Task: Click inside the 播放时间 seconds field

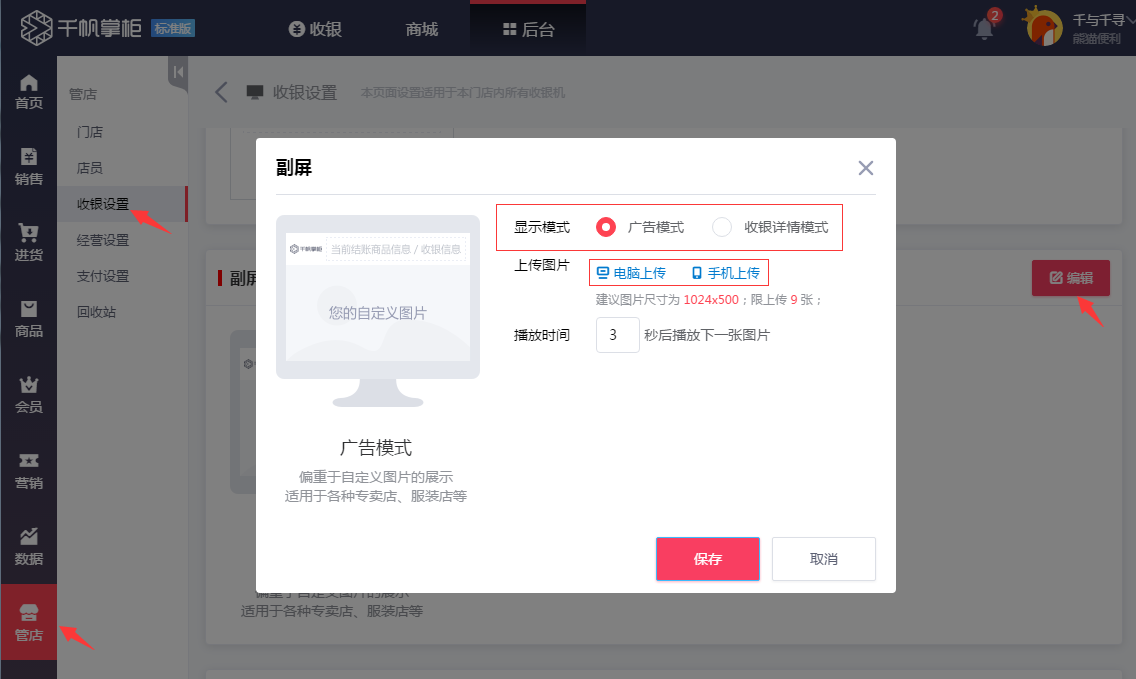Action: pos(617,335)
